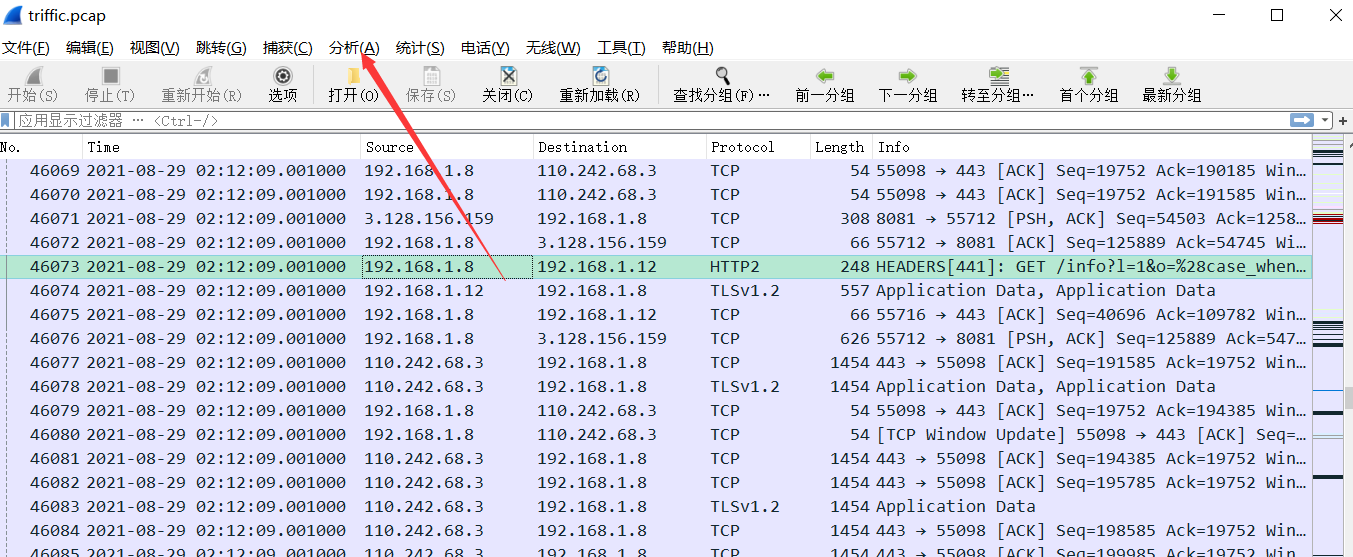Image resolution: width=1353 pixels, height=557 pixels.
Task: Click the plus button at filter bar end
Action: [1343, 120]
